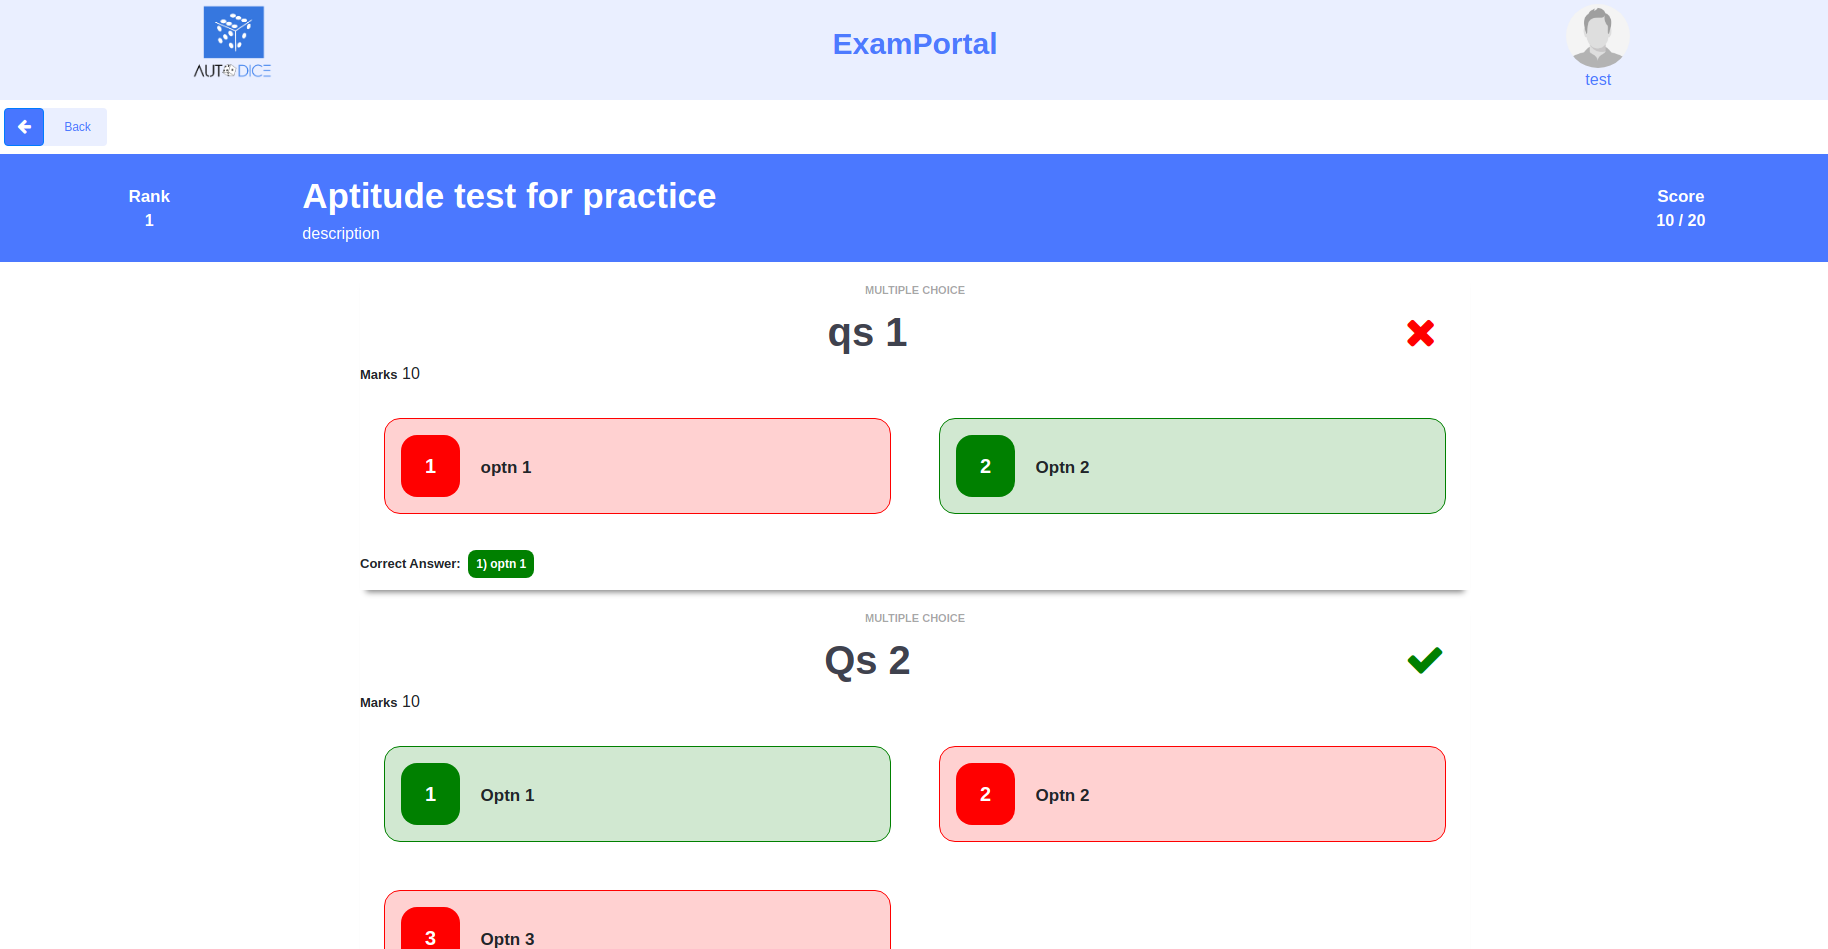Click the green number 2 badge under qs 1

[985, 466]
